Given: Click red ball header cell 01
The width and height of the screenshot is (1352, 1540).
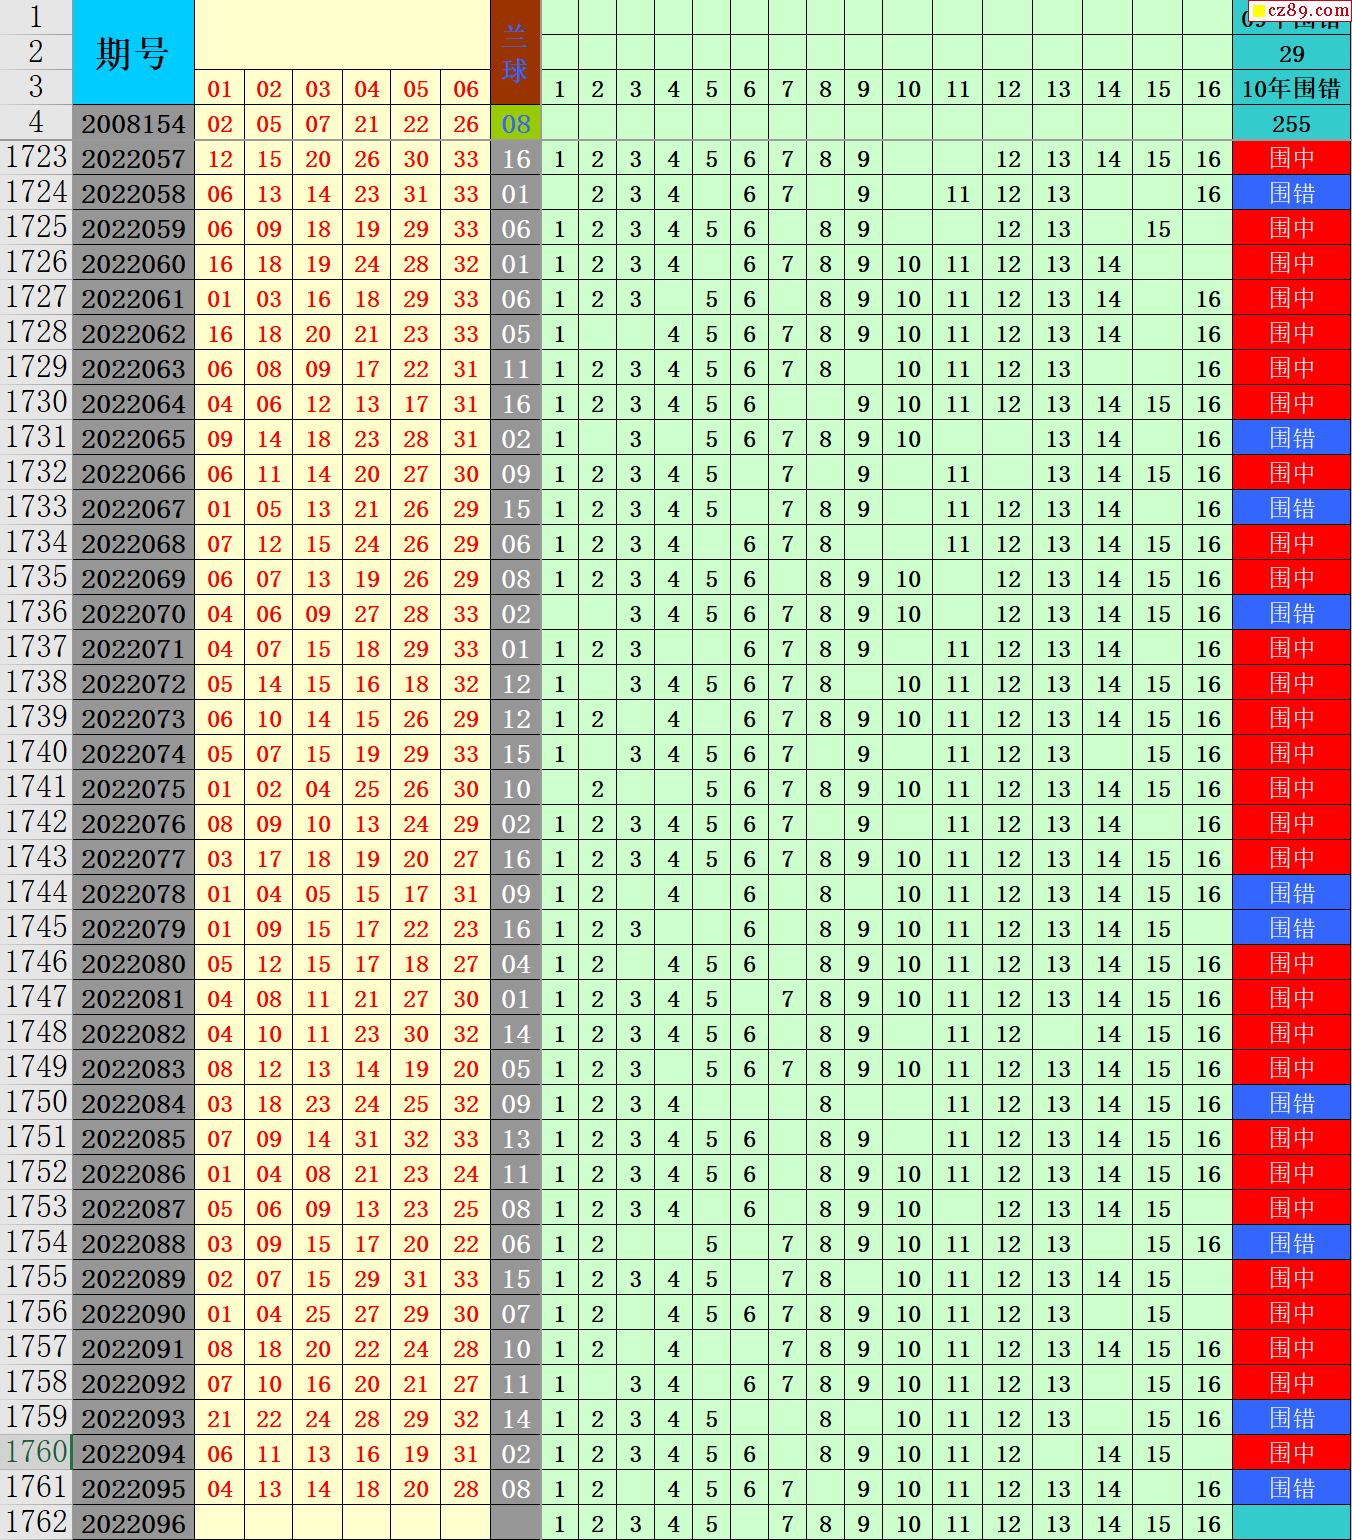Looking at the screenshot, I should pos(219,89).
